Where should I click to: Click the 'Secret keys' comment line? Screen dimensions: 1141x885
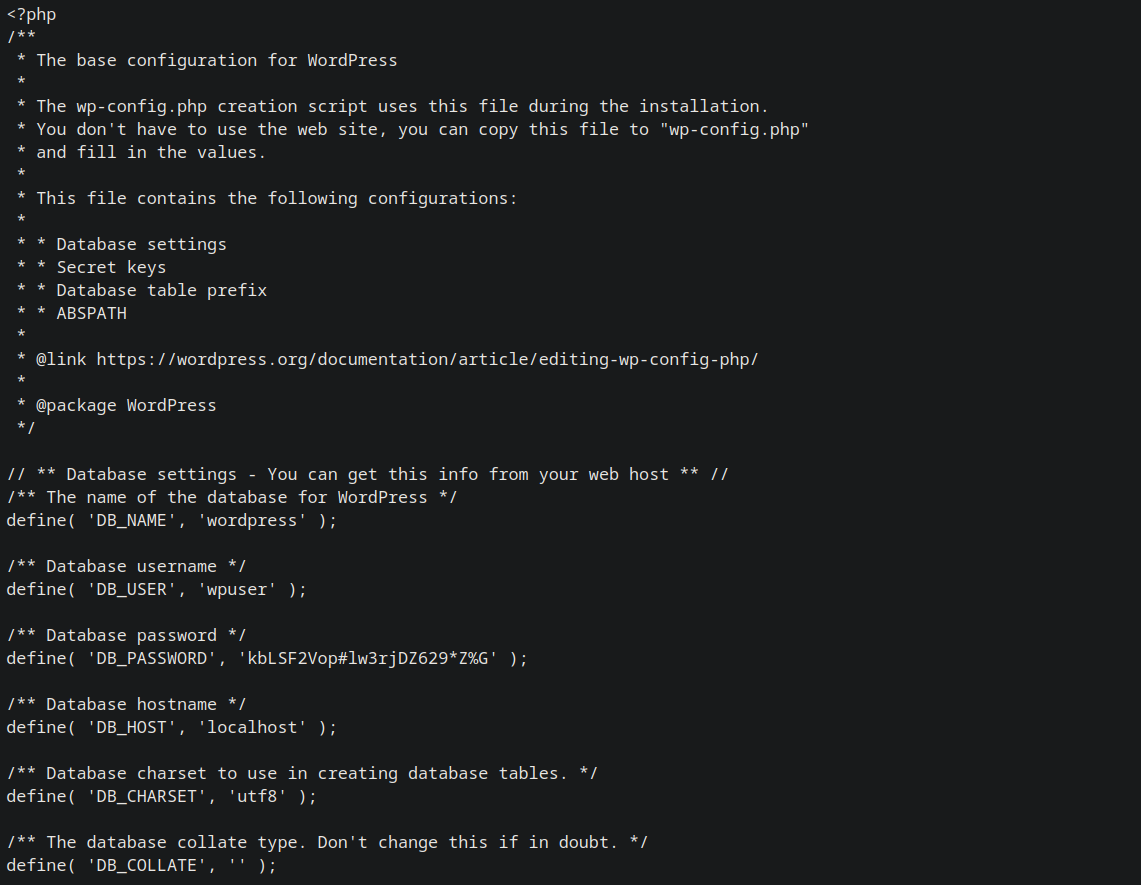coord(111,267)
